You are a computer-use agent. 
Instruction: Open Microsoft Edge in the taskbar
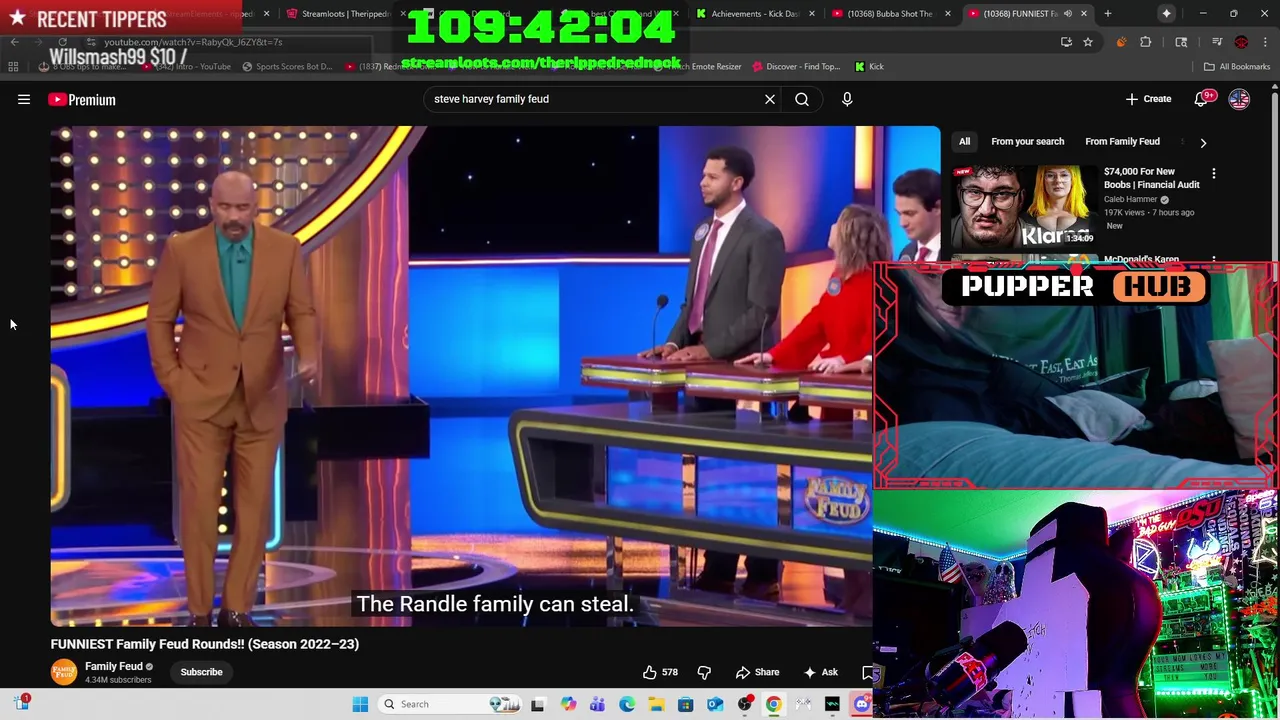point(626,704)
